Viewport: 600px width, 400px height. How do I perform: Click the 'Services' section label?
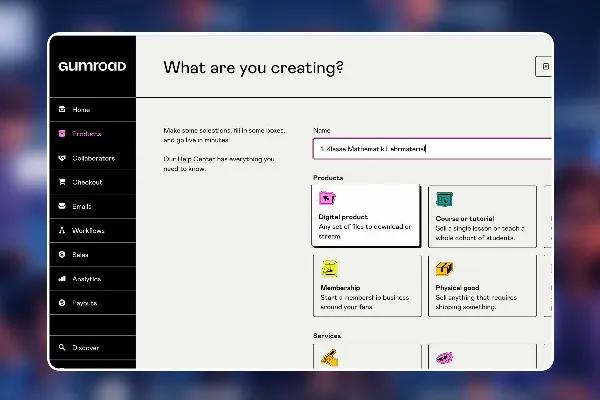pos(327,336)
